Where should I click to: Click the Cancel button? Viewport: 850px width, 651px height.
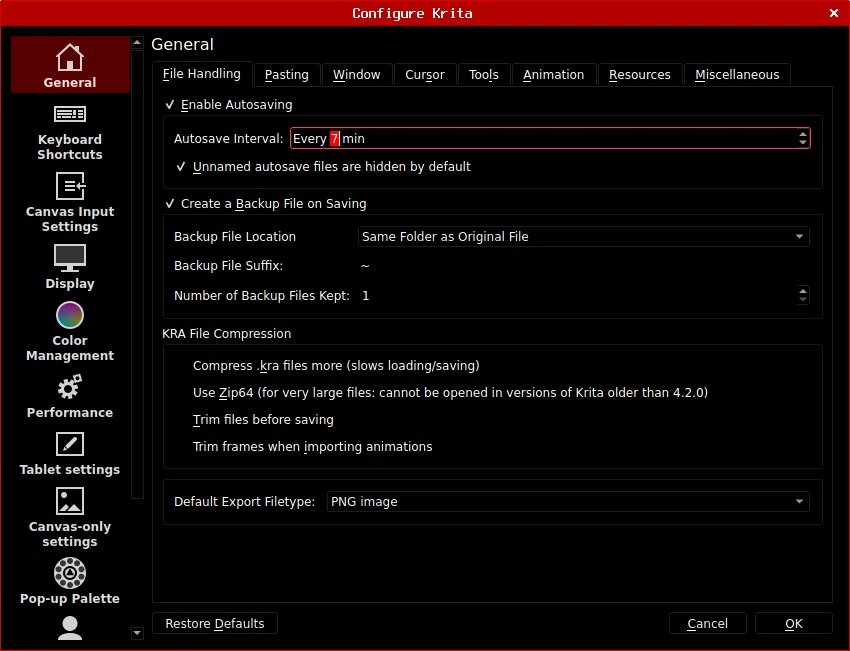pyautogui.click(x=707, y=623)
